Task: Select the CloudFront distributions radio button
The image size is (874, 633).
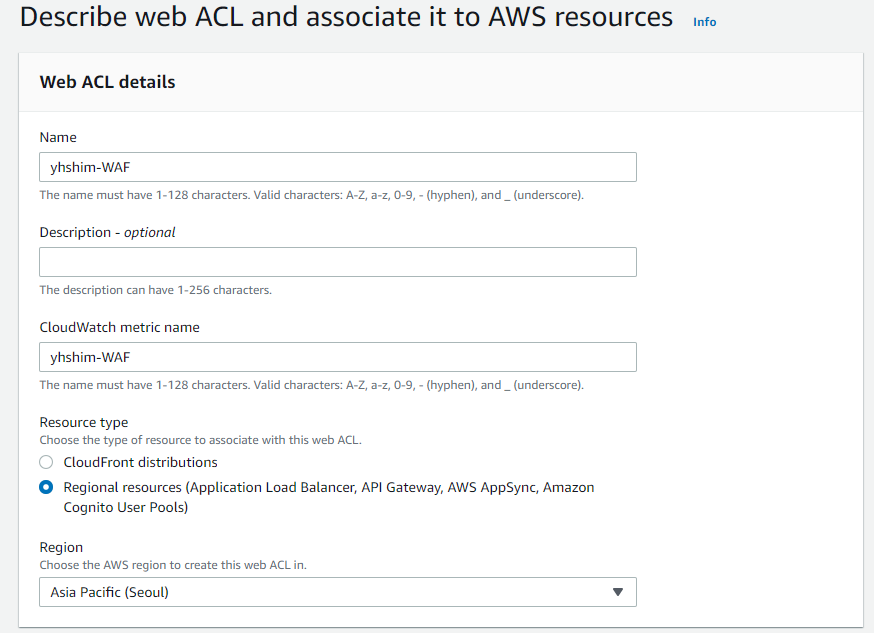Action: [46, 462]
